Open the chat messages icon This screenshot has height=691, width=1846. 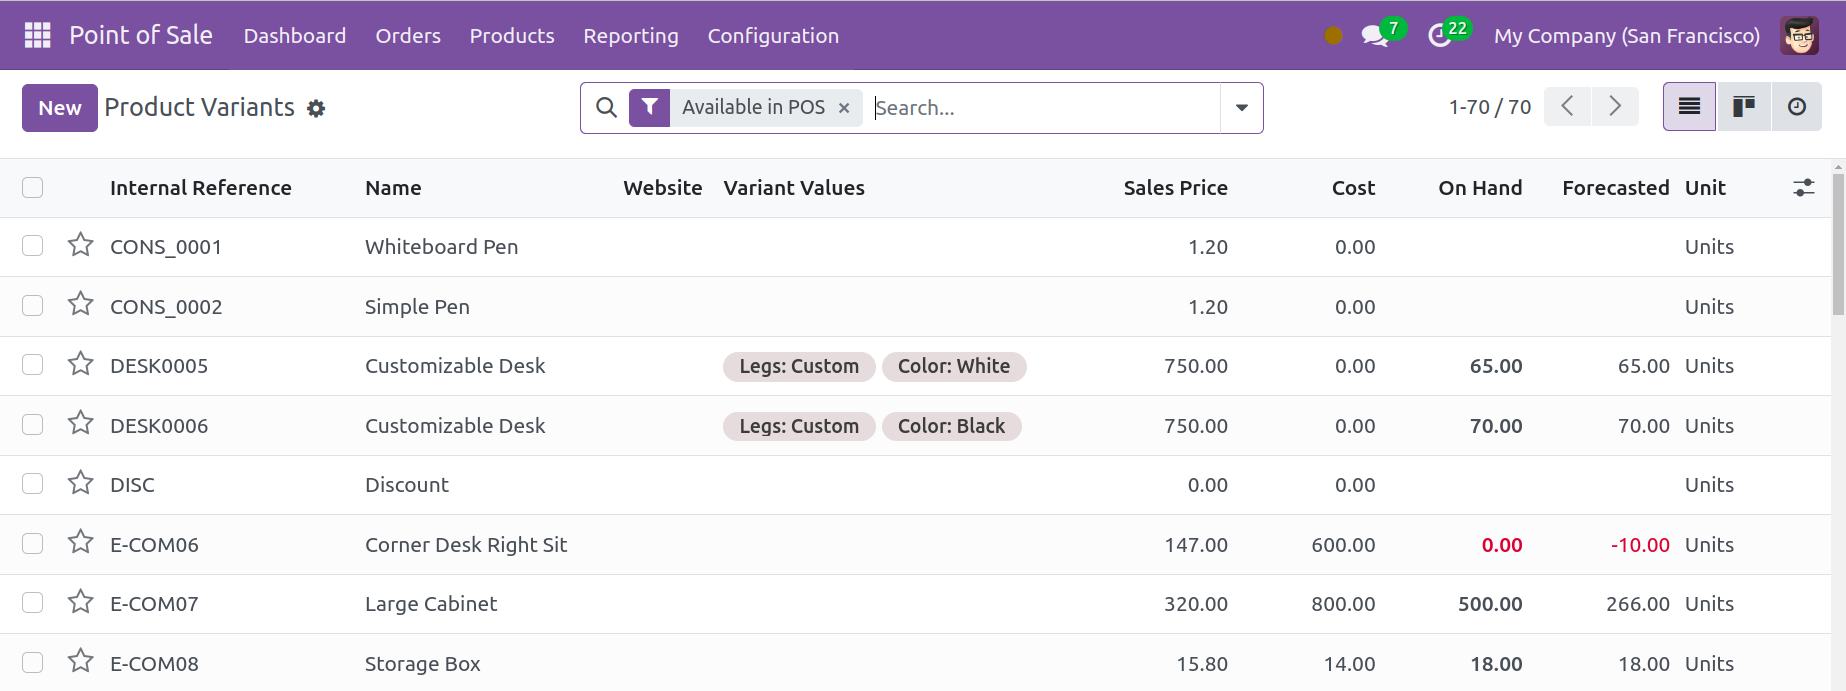coord(1375,36)
